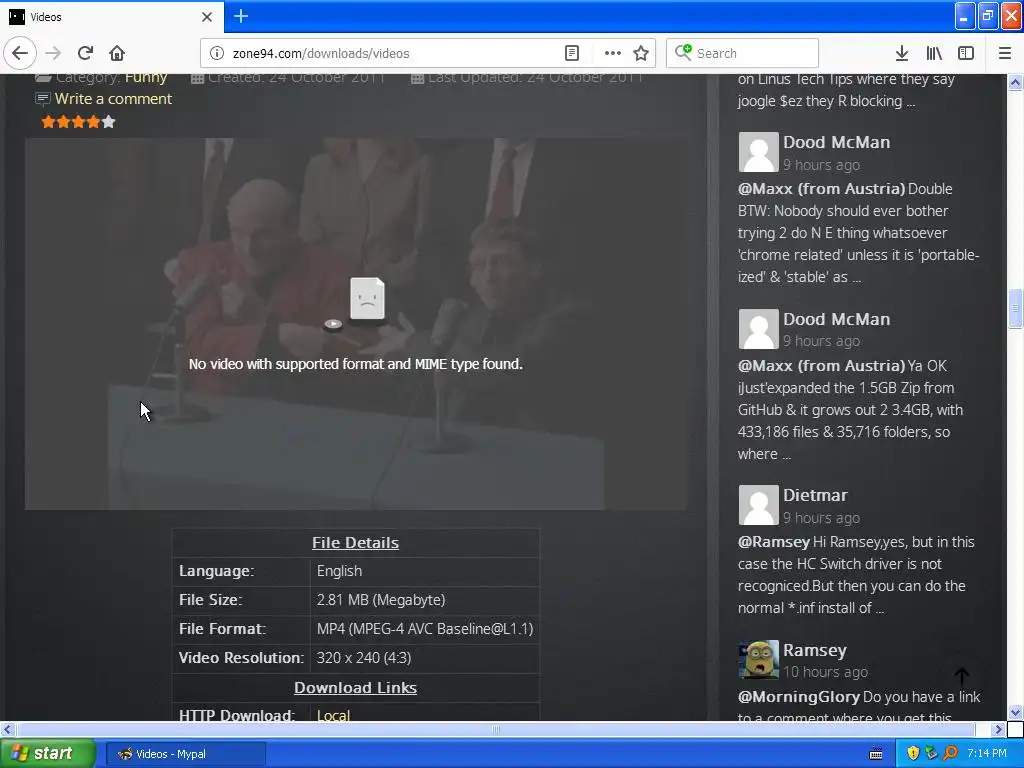Bookmark this page with the star

(x=641, y=53)
